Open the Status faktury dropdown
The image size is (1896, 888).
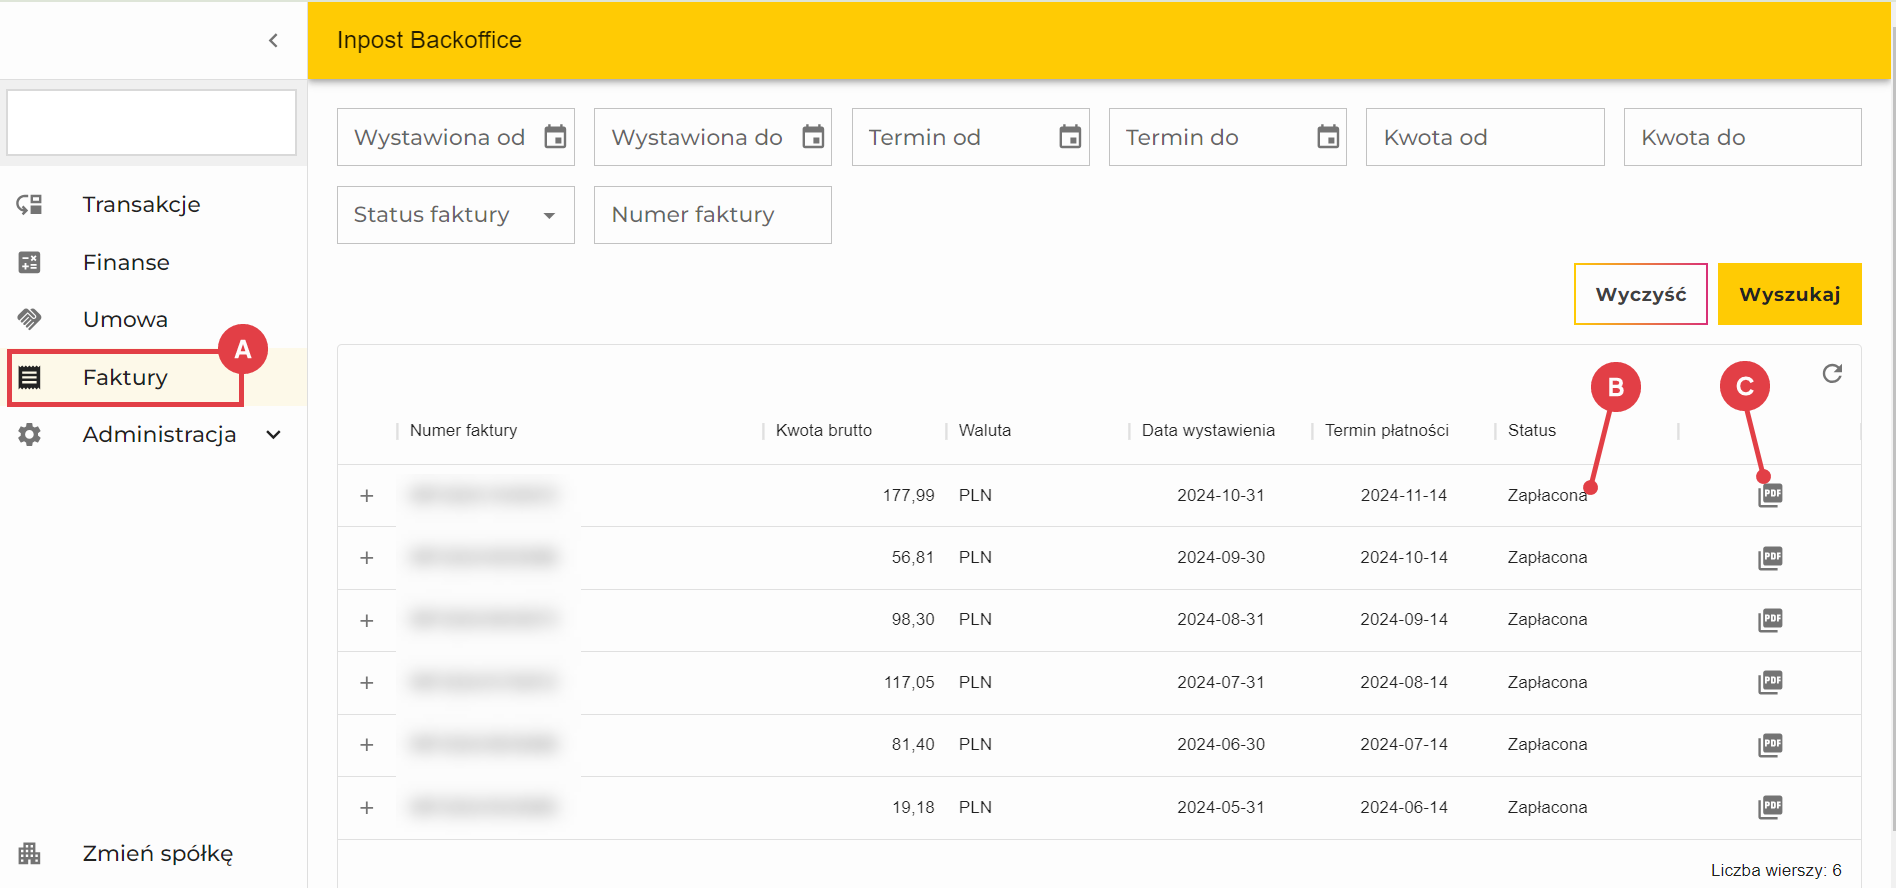point(456,215)
